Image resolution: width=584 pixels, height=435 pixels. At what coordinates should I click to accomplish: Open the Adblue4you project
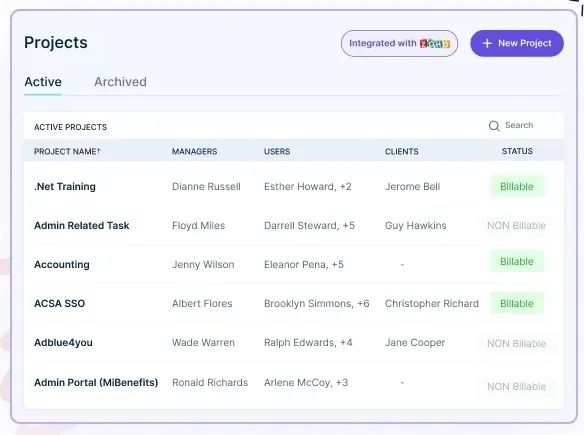(x=63, y=343)
